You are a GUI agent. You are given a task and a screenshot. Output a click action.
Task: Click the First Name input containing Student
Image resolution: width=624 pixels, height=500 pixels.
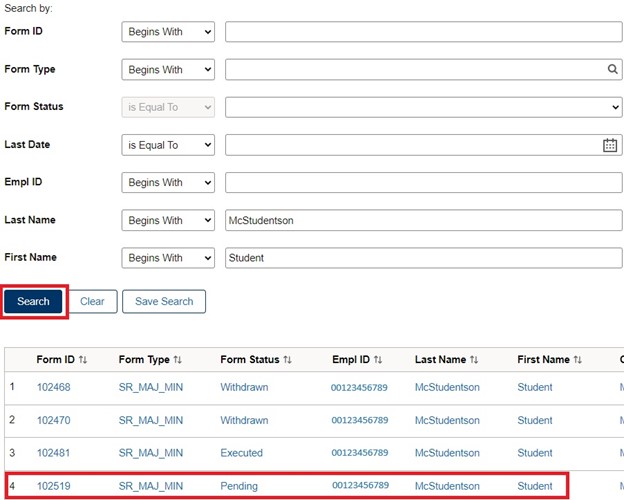(x=423, y=258)
